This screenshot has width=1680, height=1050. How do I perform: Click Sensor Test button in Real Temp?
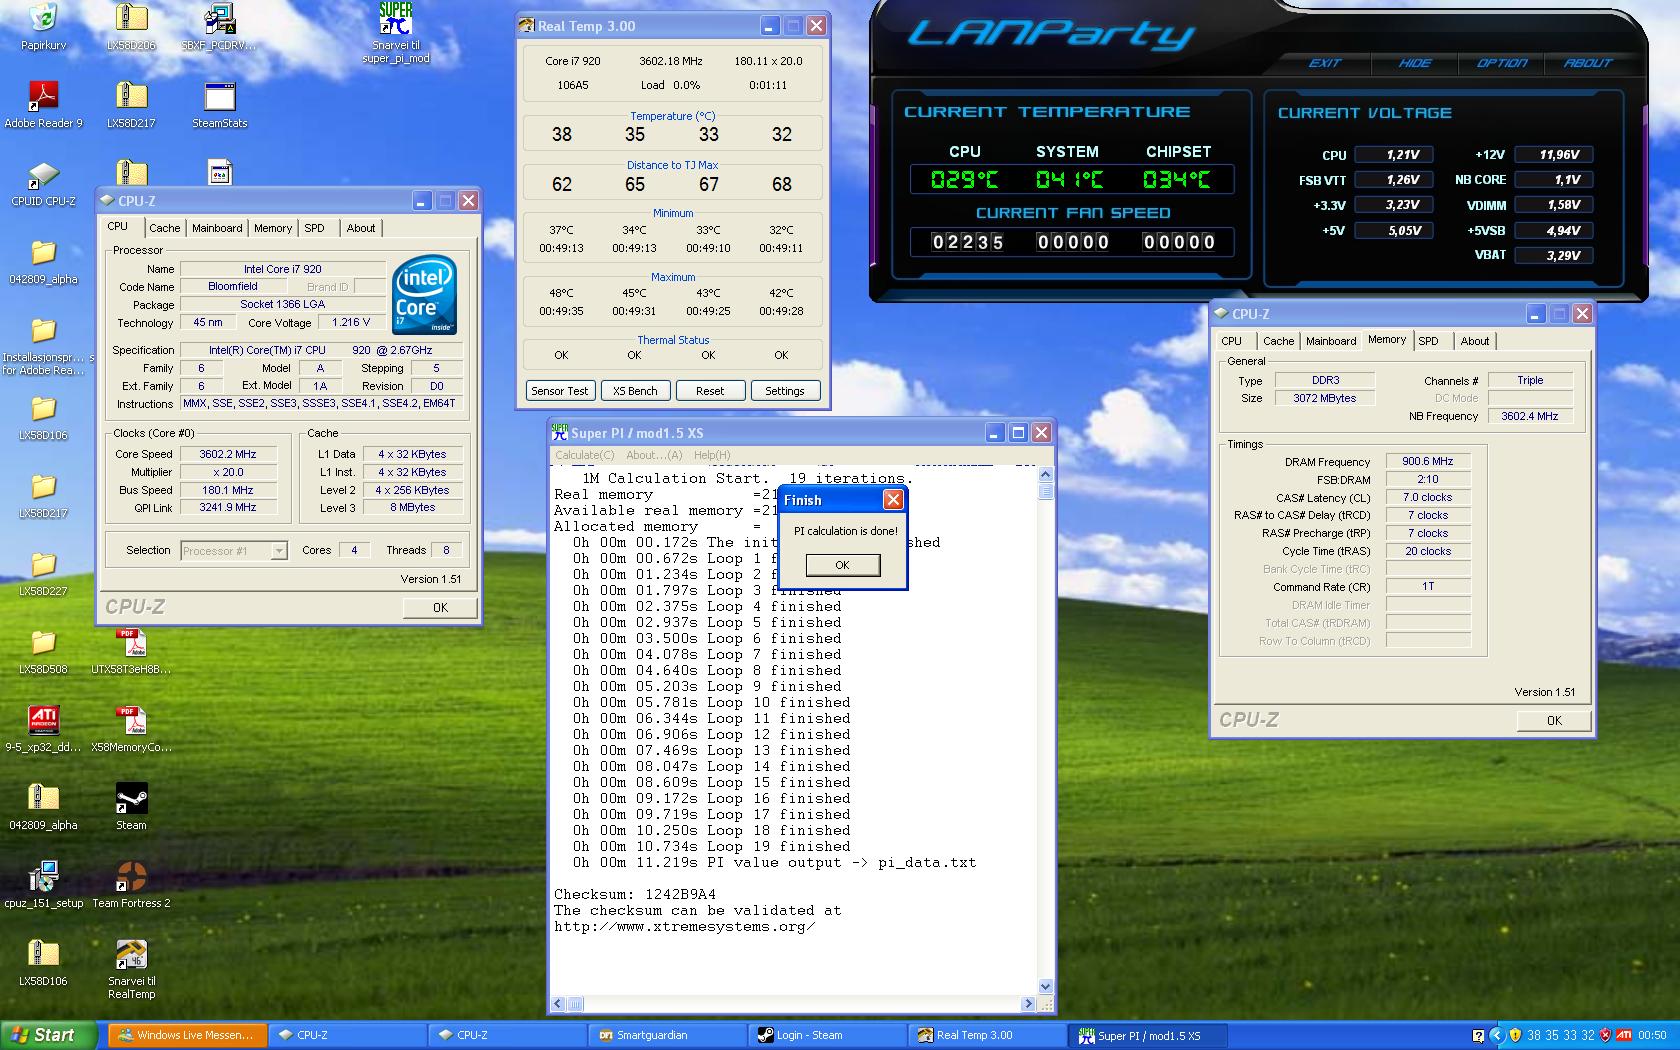point(560,391)
